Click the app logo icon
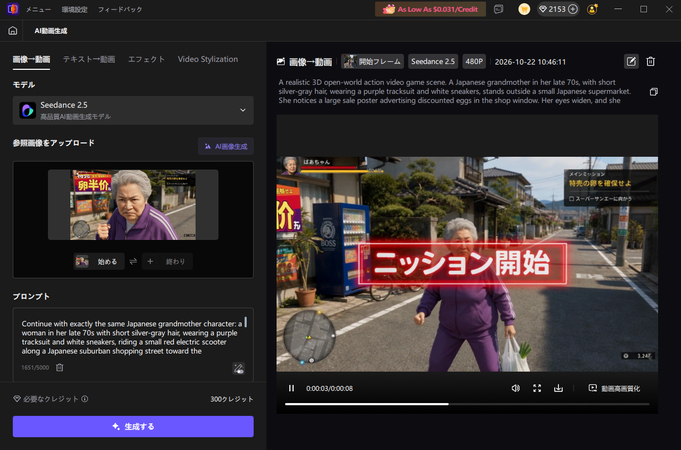 [x=13, y=9]
